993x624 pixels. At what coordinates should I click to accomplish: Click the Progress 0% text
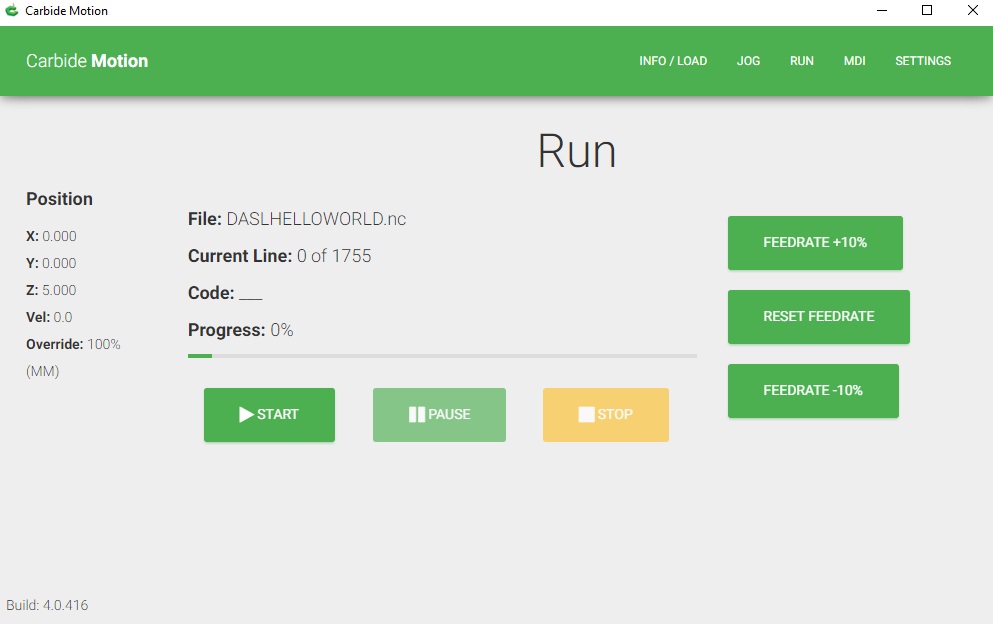[x=241, y=330]
